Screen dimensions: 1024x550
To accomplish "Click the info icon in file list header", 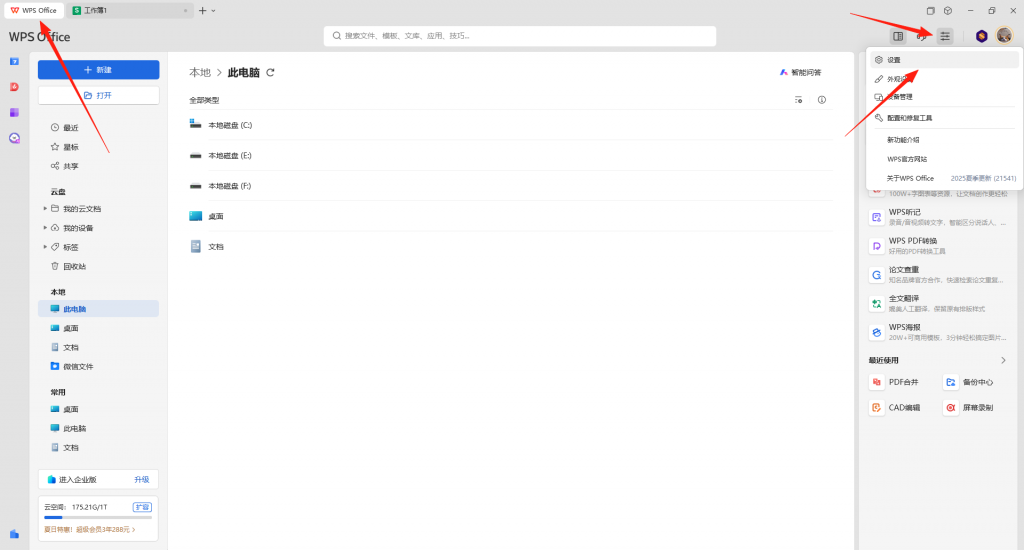I will coord(822,100).
